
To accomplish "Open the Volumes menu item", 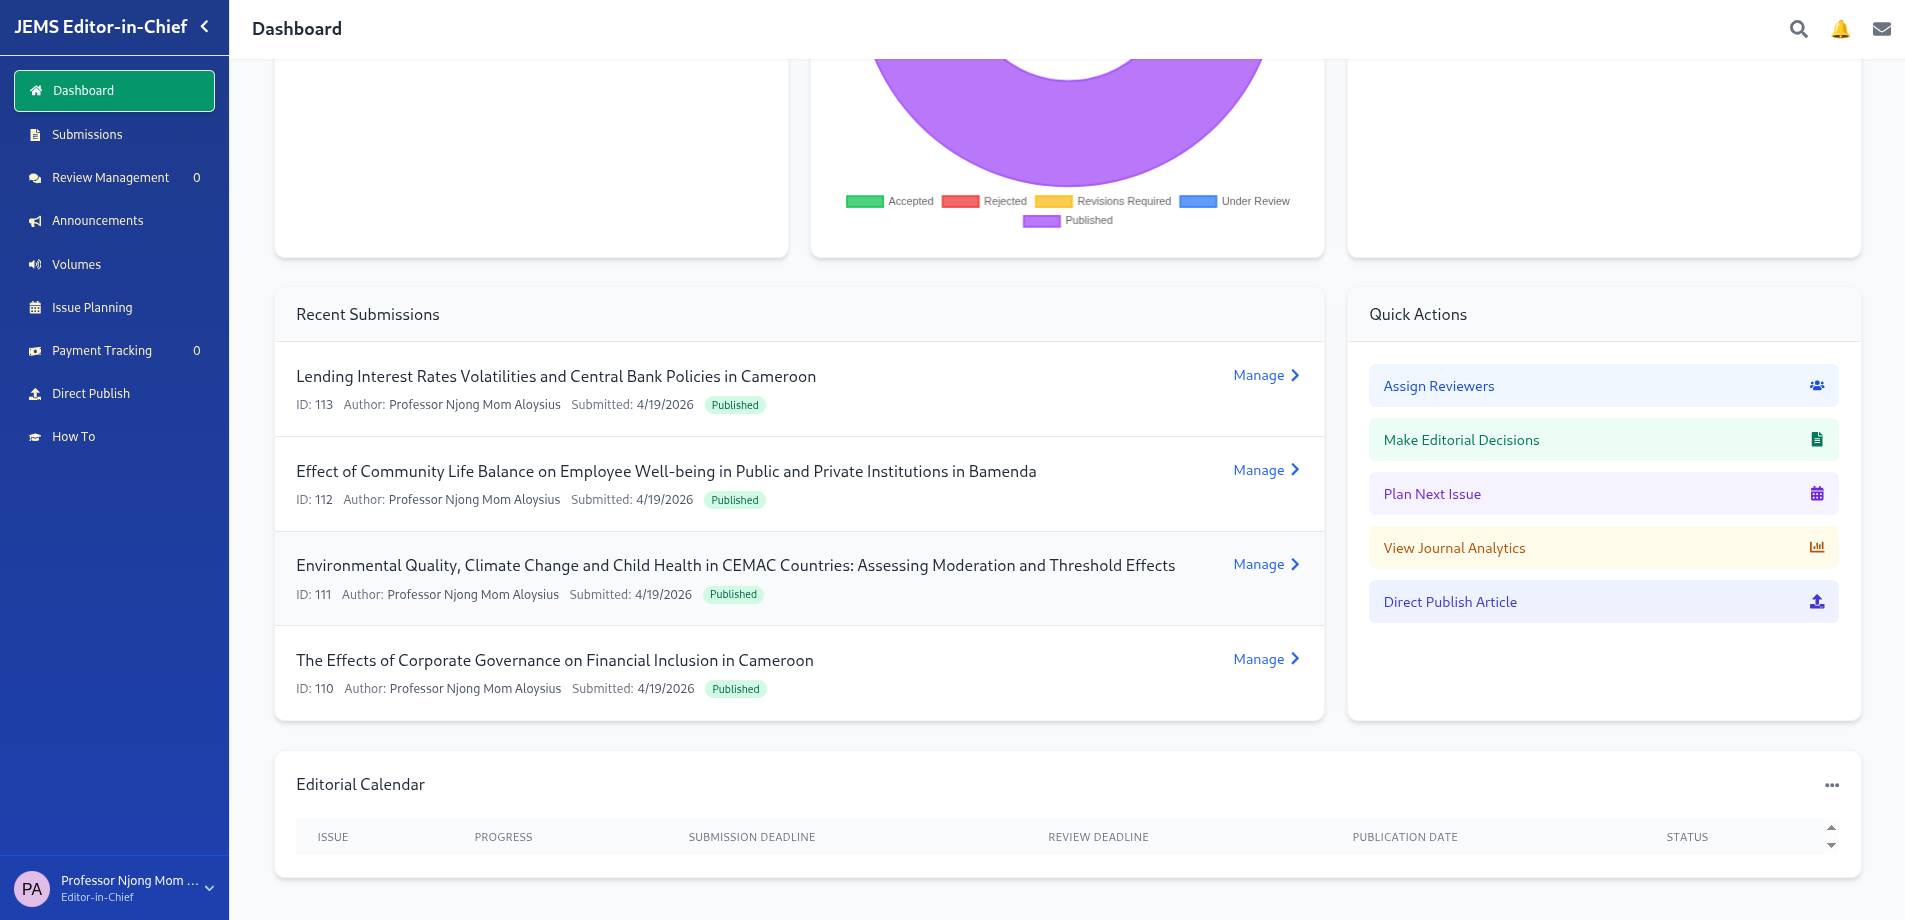I will (114, 264).
